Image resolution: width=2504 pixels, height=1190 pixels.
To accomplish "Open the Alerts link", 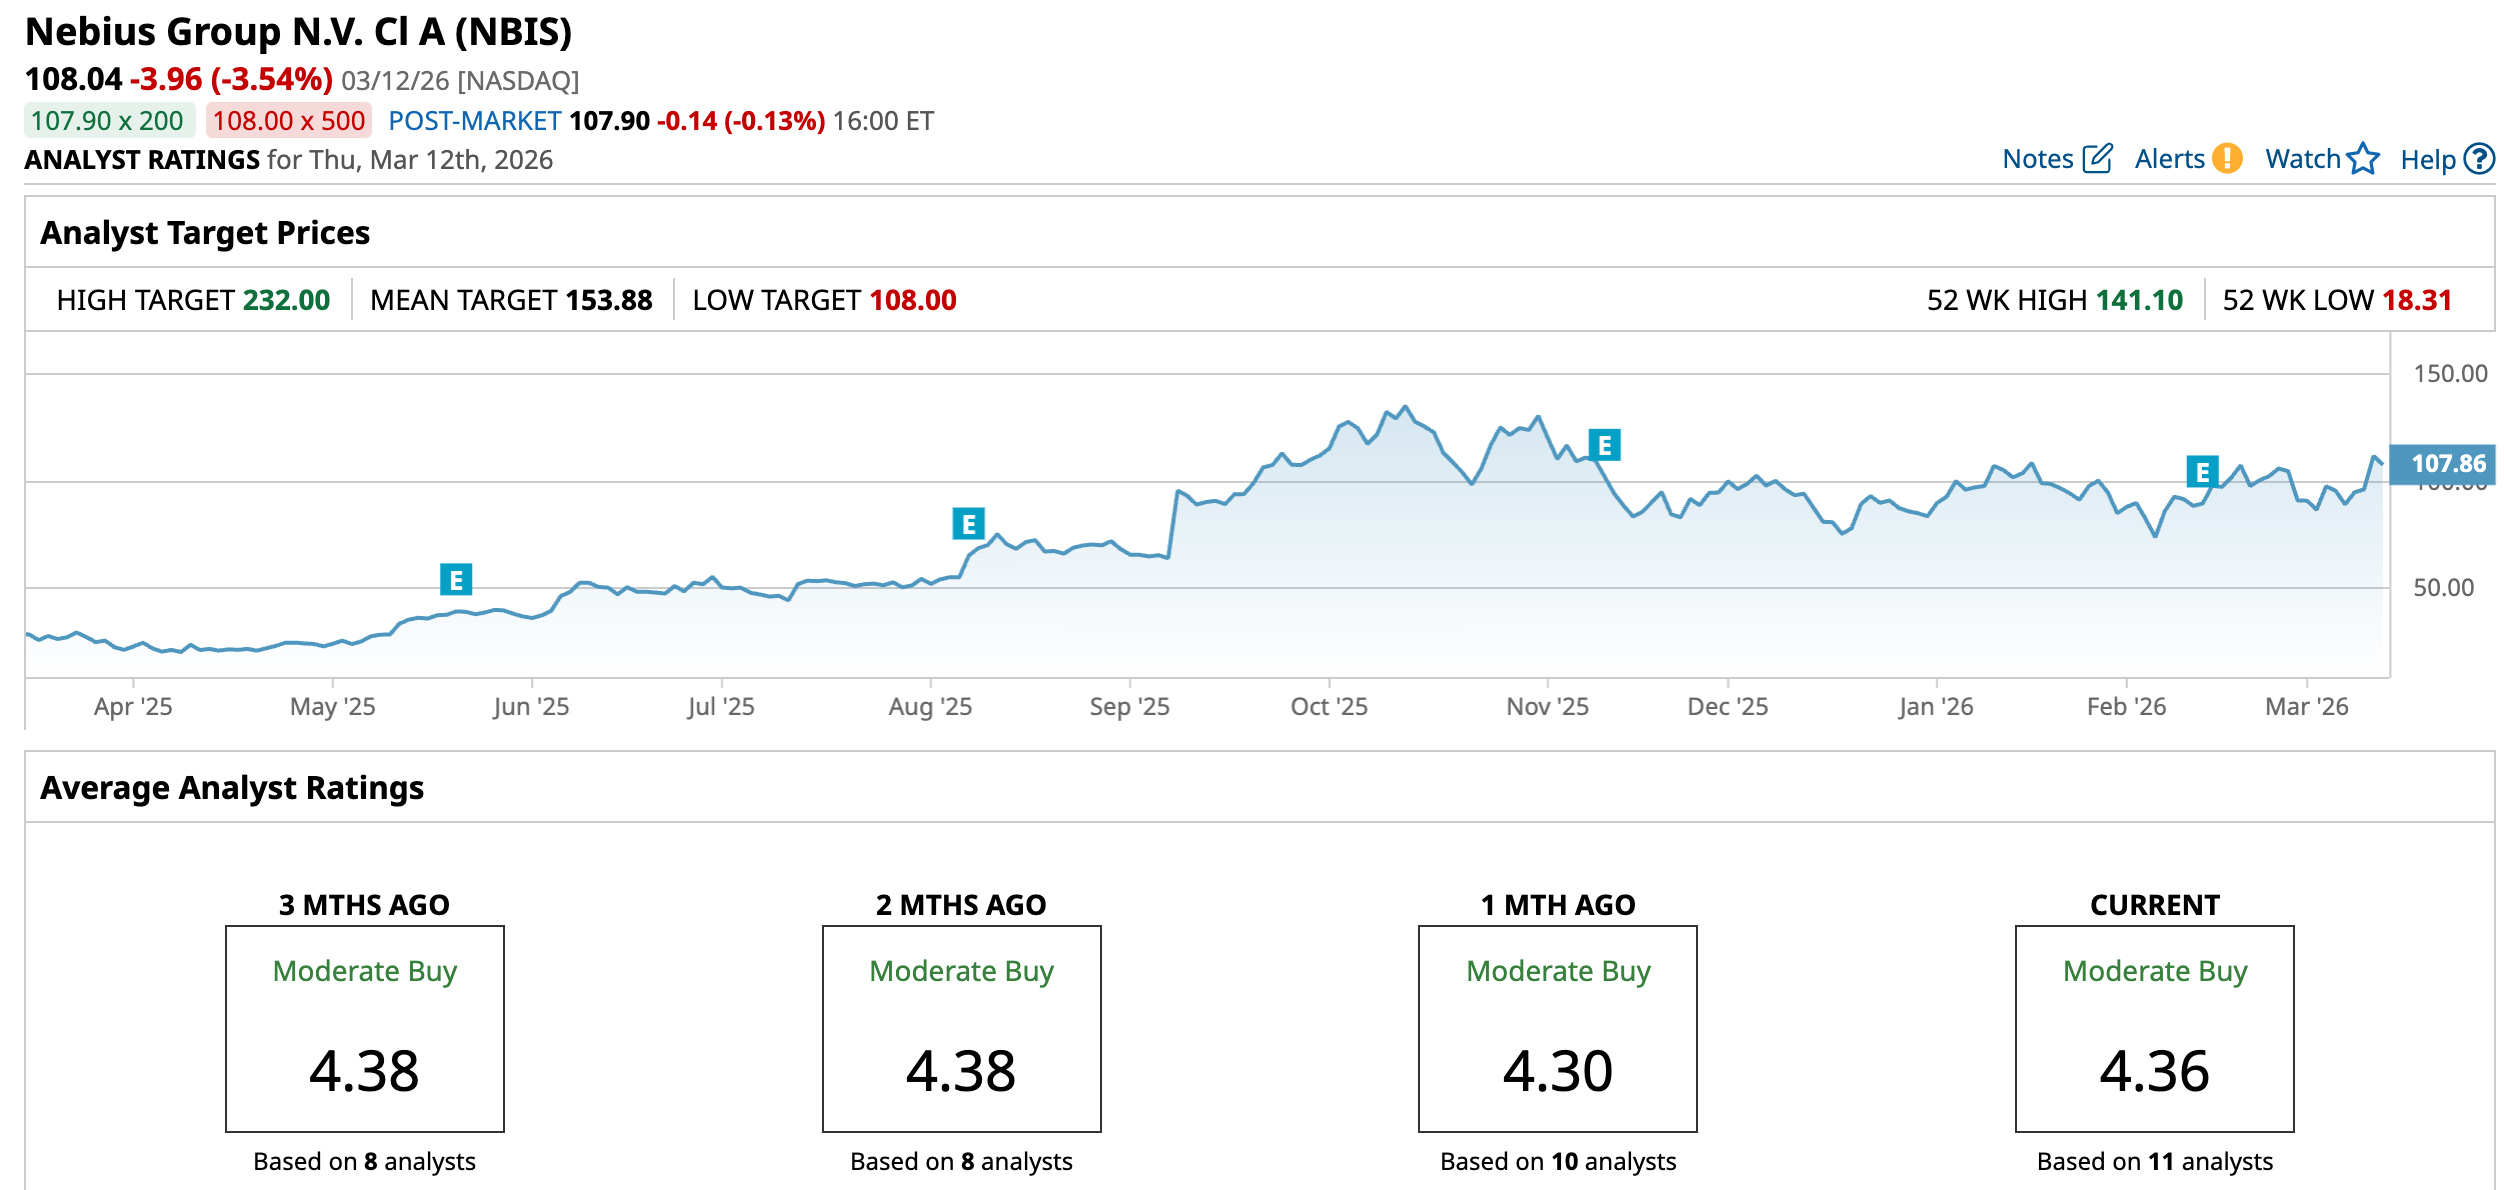I will [x=2169, y=159].
